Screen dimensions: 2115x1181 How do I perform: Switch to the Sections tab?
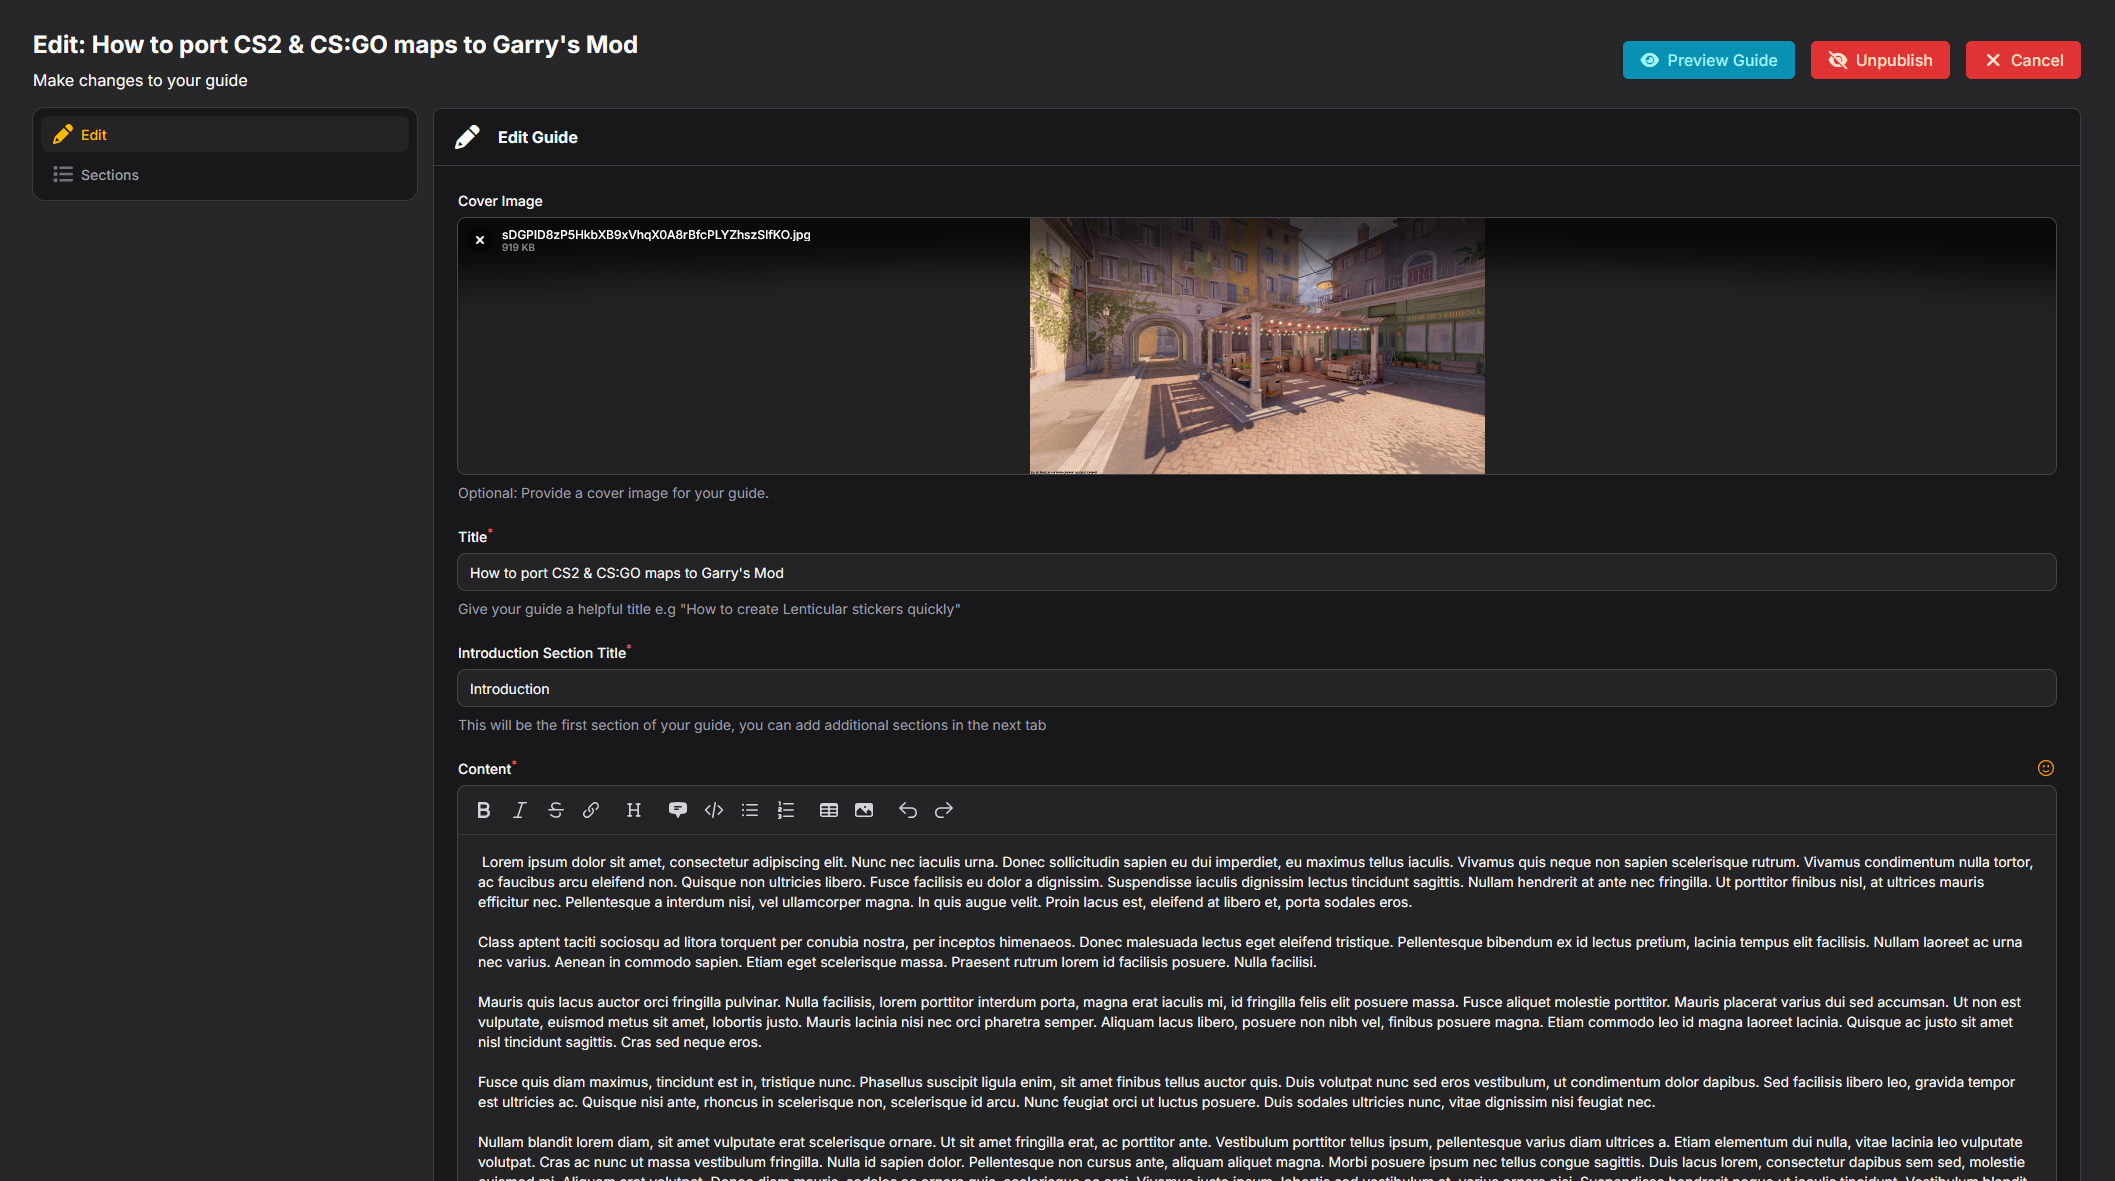110,175
